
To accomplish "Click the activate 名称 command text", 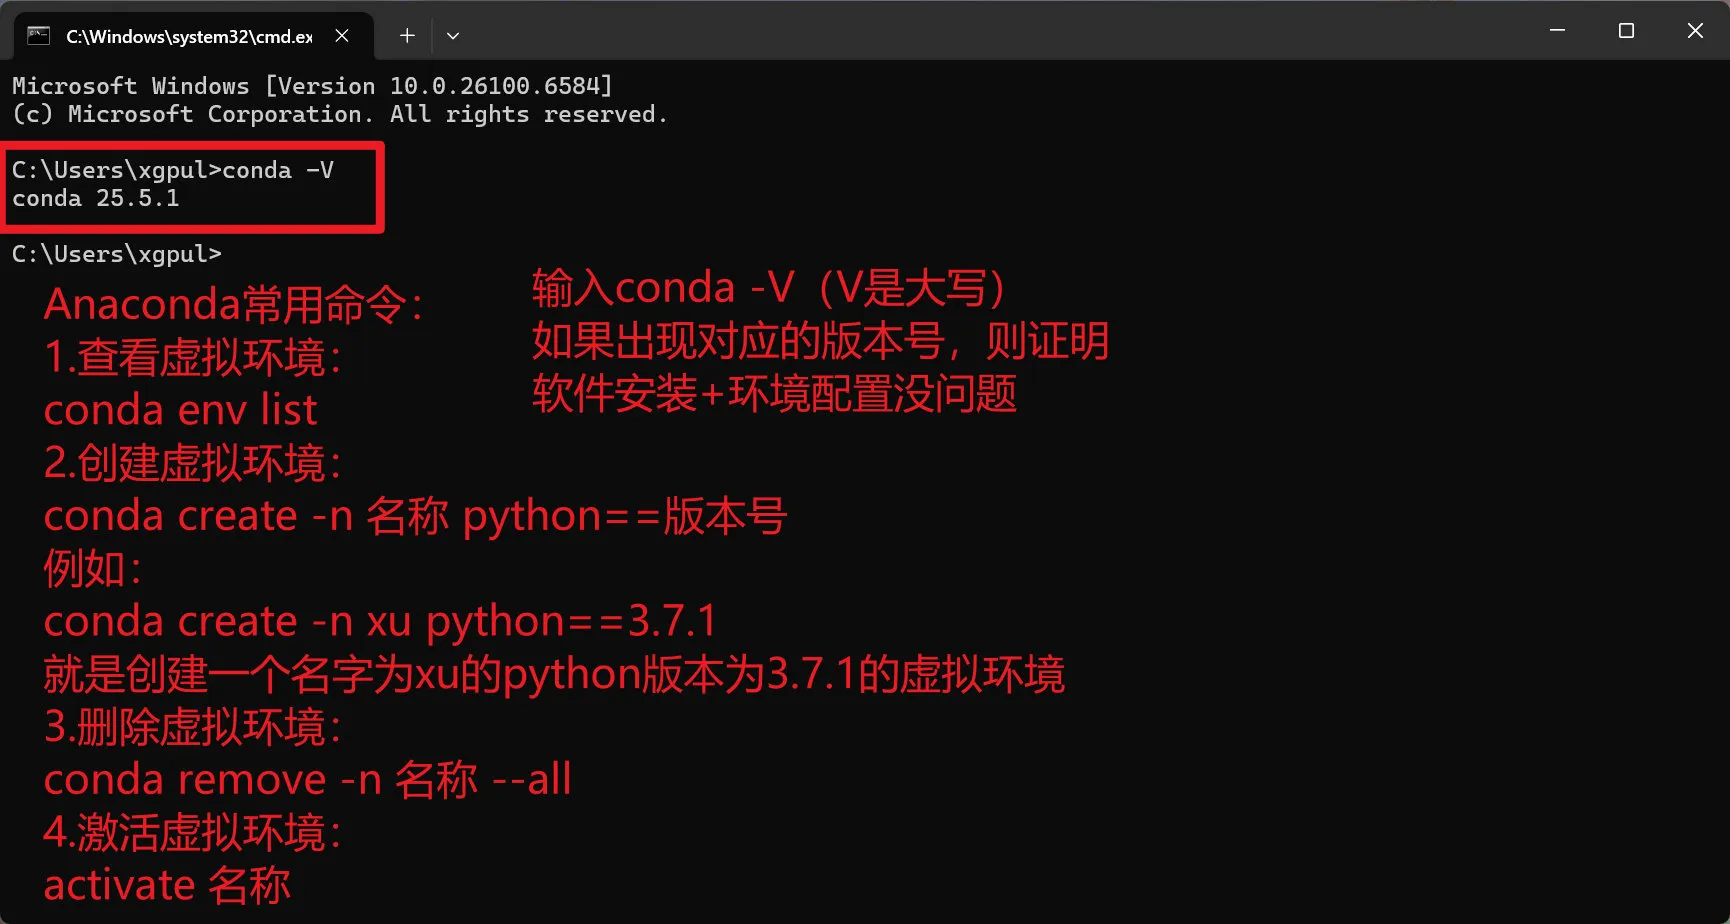I will tap(167, 885).
